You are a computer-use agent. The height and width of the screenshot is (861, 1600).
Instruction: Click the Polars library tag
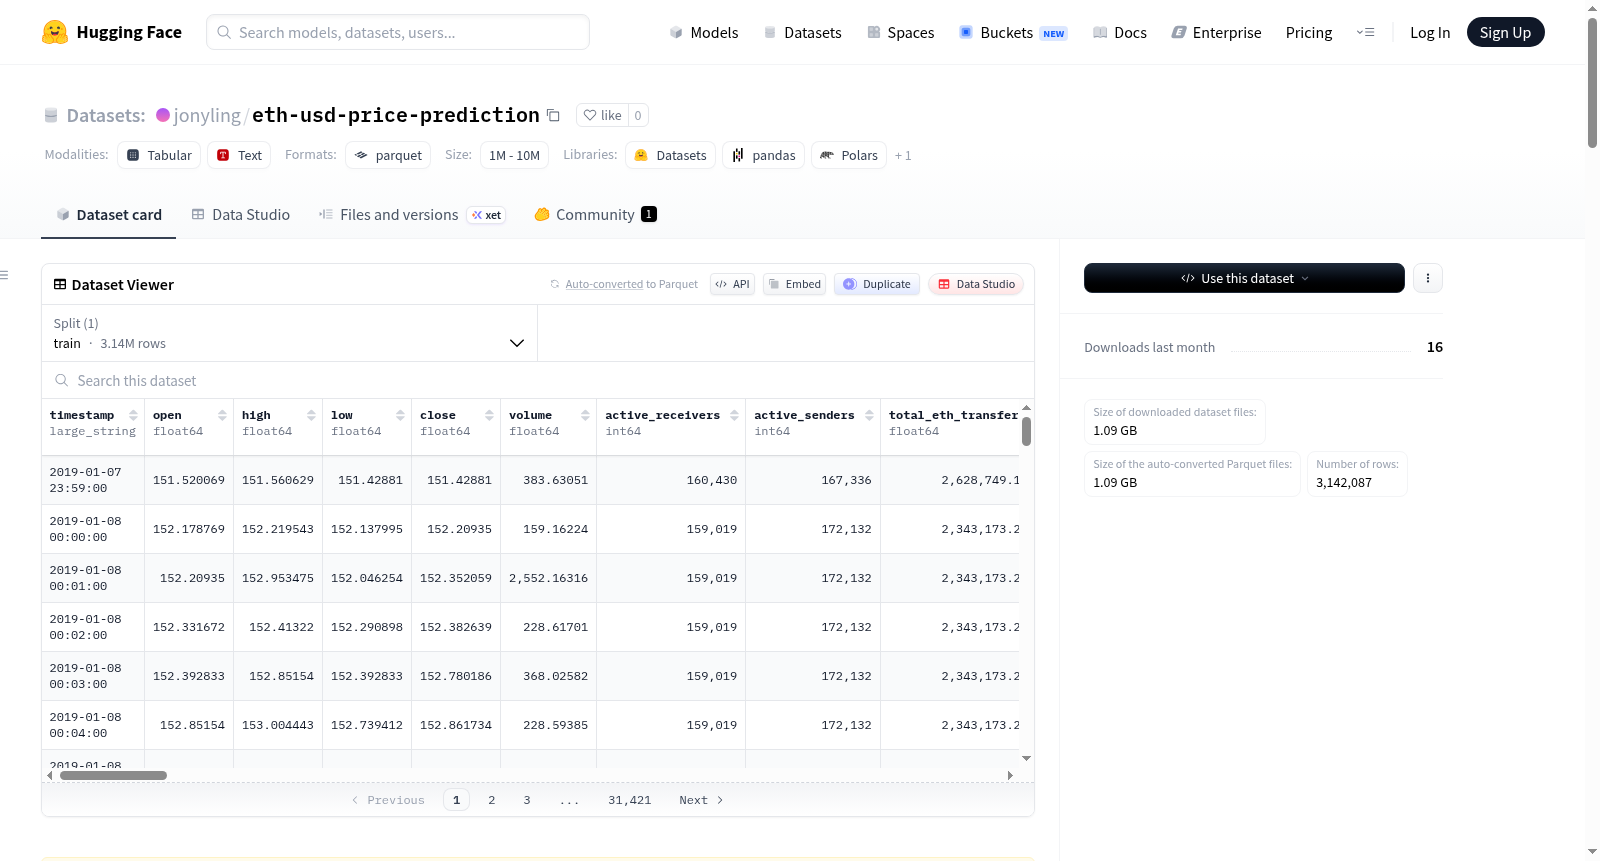(x=849, y=155)
